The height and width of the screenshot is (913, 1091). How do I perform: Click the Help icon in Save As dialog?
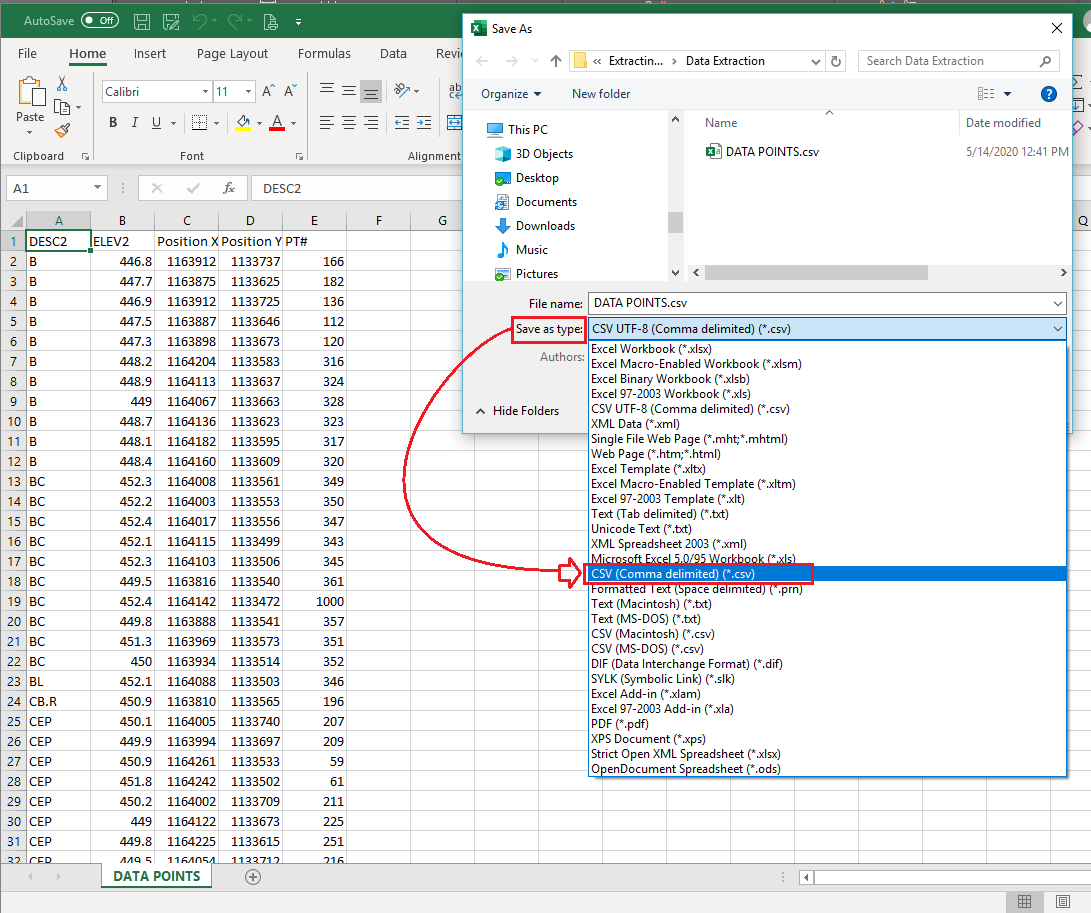point(1049,94)
